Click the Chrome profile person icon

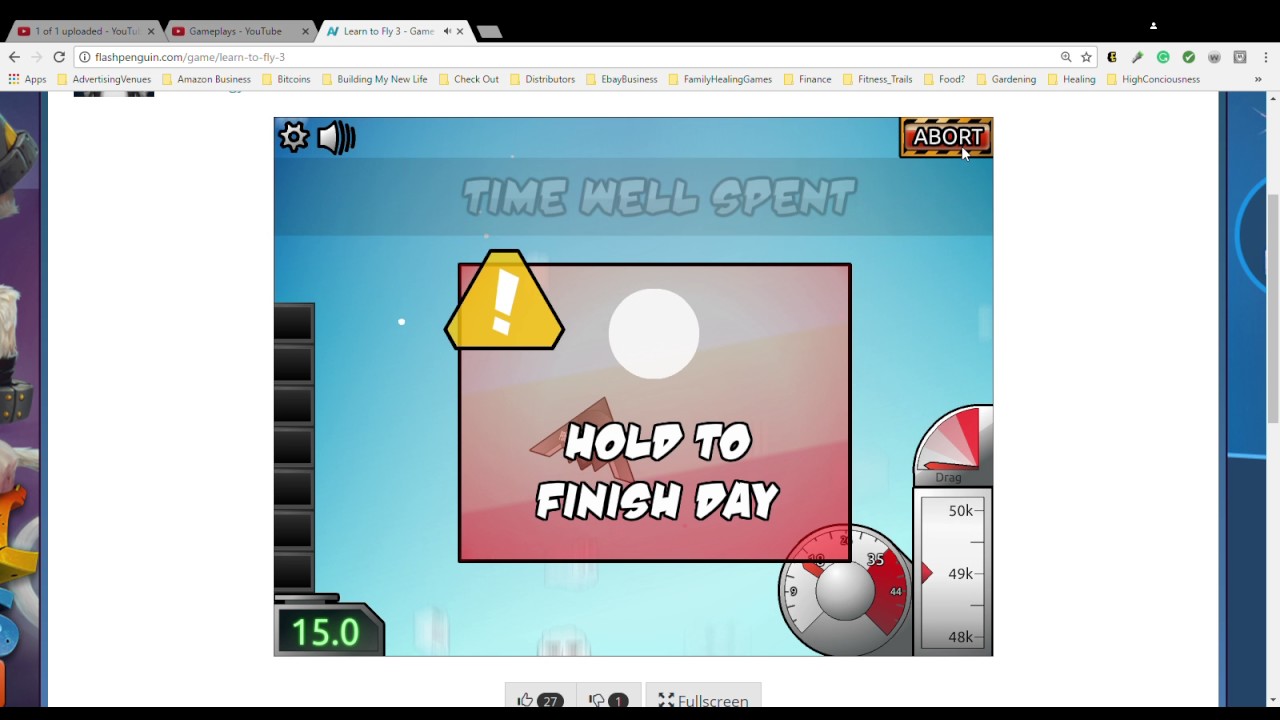click(1153, 26)
